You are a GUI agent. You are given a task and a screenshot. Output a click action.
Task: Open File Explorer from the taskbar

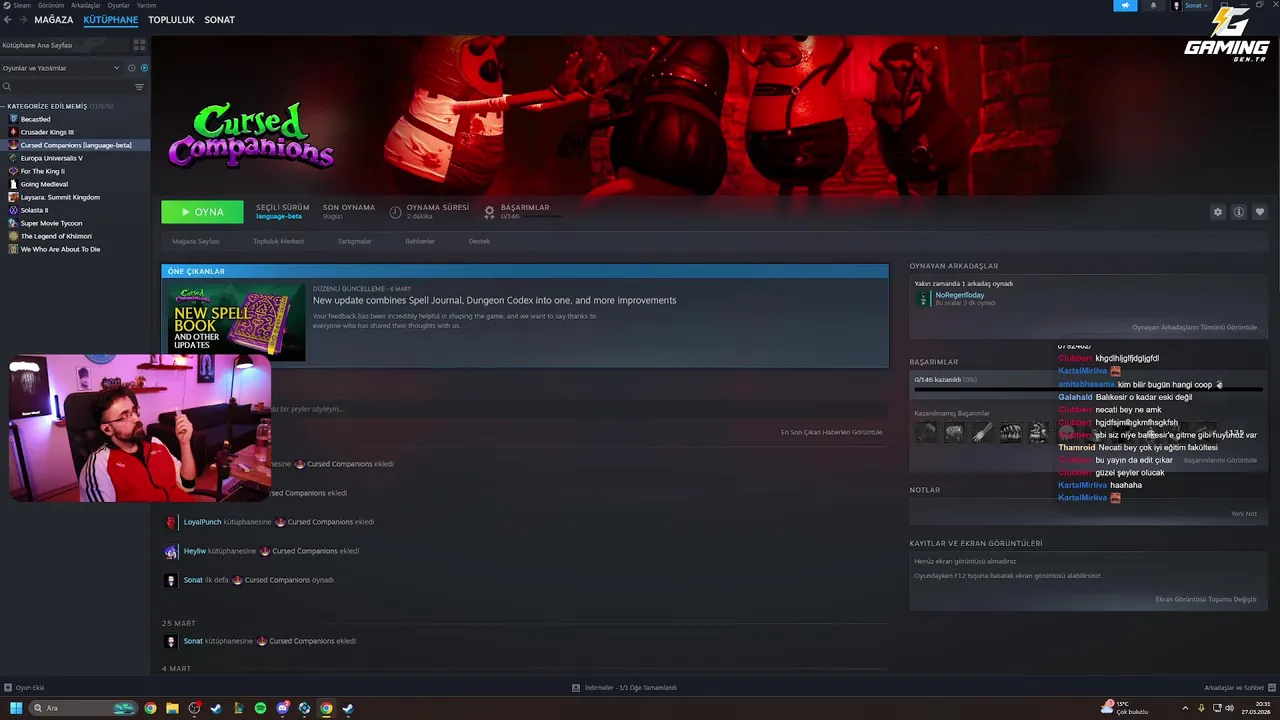[x=172, y=708]
